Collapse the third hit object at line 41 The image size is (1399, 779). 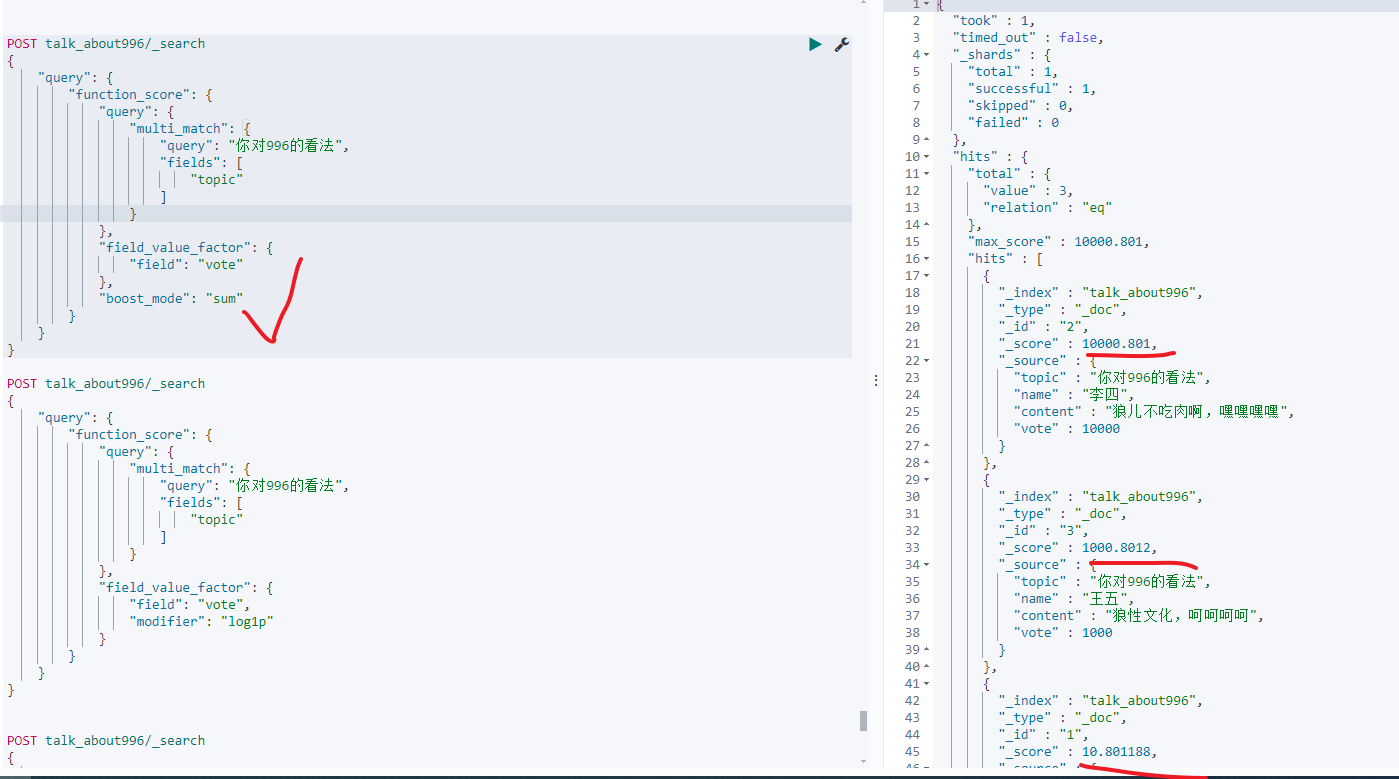point(926,683)
